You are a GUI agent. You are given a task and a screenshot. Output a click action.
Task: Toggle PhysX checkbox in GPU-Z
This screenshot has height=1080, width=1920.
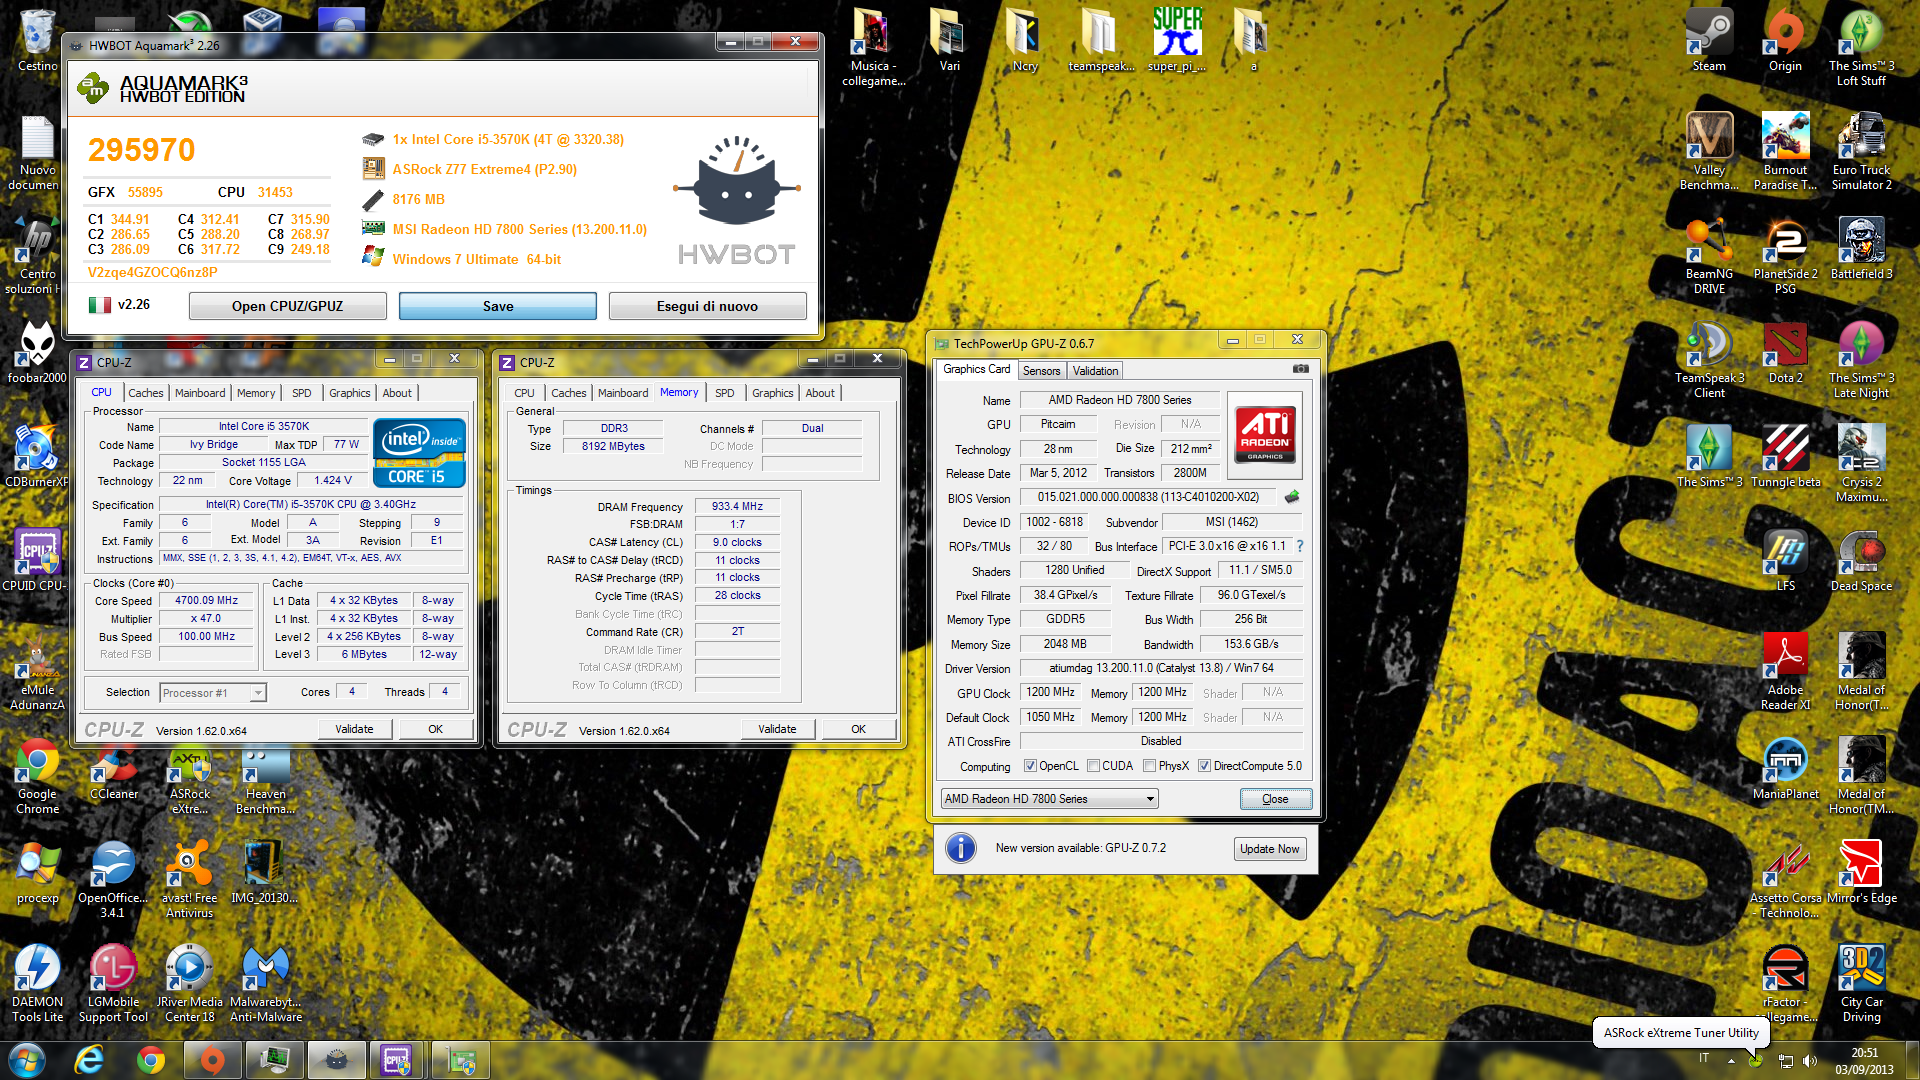coord(1149,766)
